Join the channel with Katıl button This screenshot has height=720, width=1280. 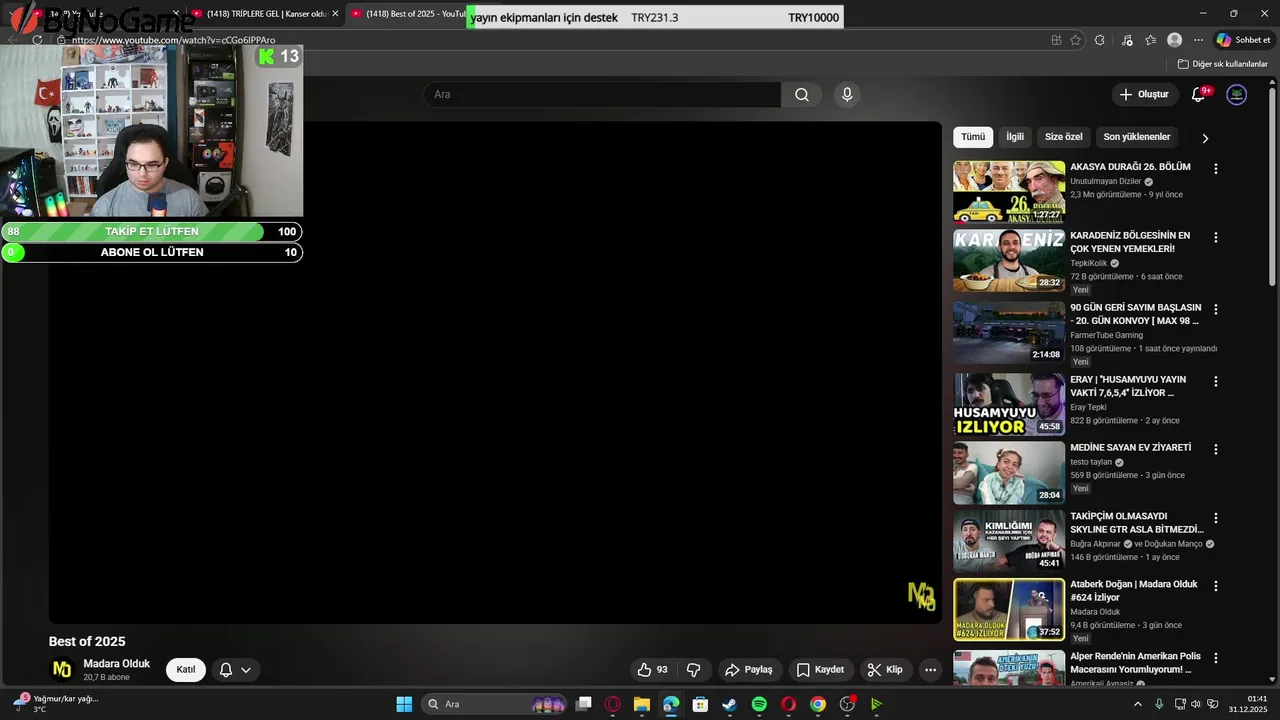tap(186, 670)
